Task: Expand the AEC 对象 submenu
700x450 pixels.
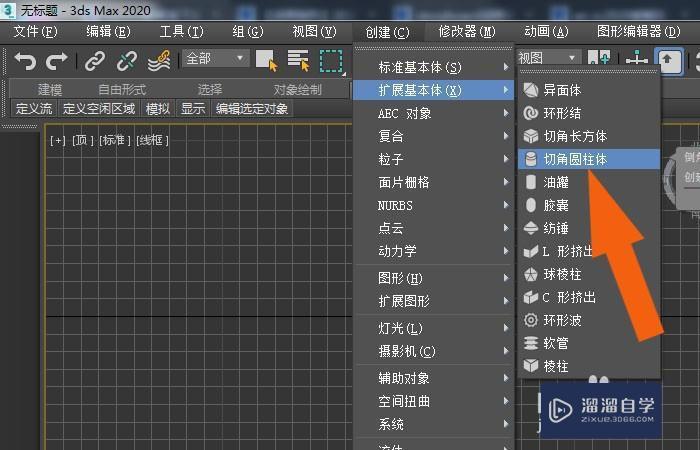Action: (433, 113)
